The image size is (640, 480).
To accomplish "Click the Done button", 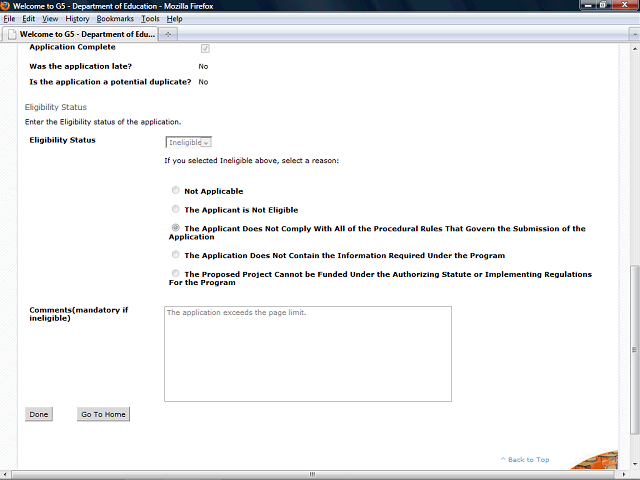I will point(39,414).
